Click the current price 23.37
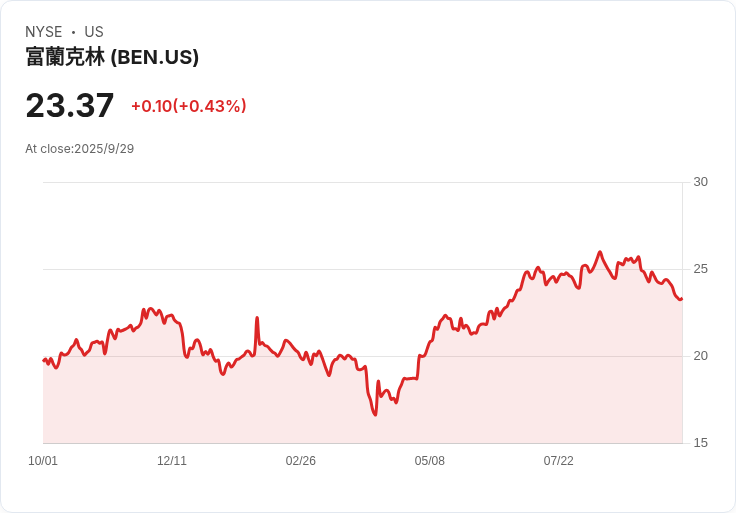736x513 pixels. click(x=70, y=105)
